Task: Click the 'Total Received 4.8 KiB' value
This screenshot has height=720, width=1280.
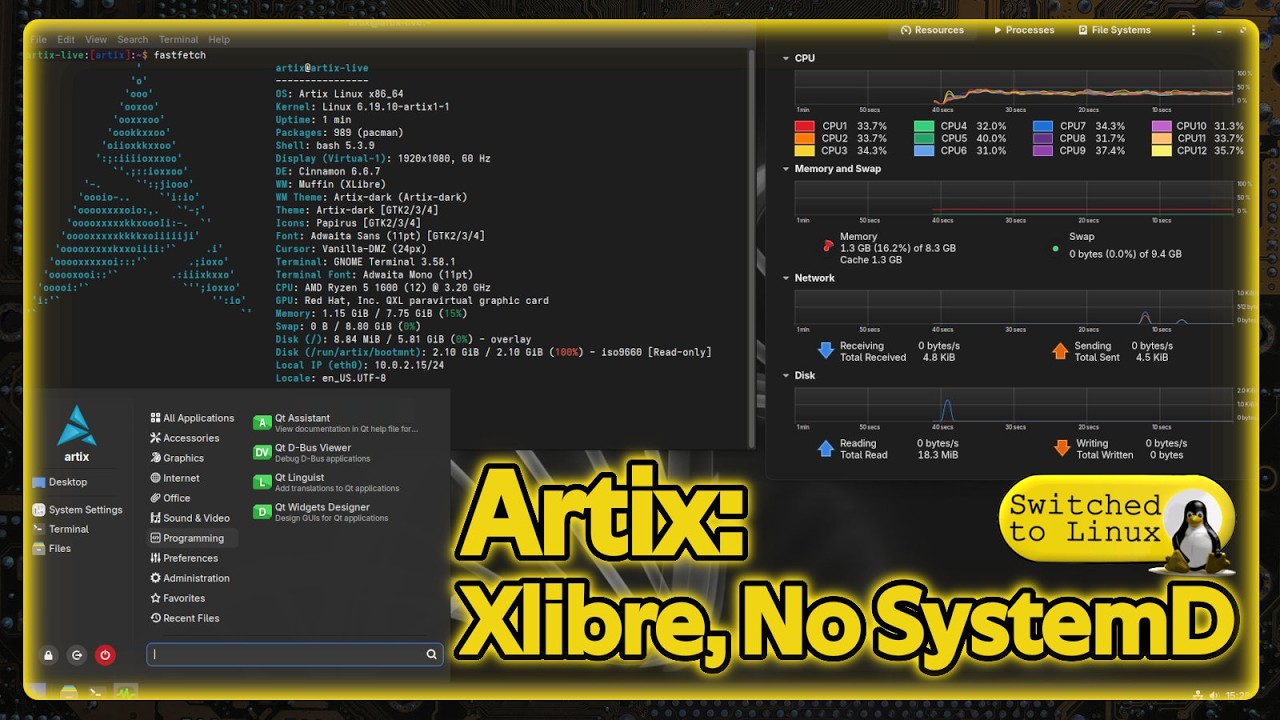Action: click(x=937, y=357)
